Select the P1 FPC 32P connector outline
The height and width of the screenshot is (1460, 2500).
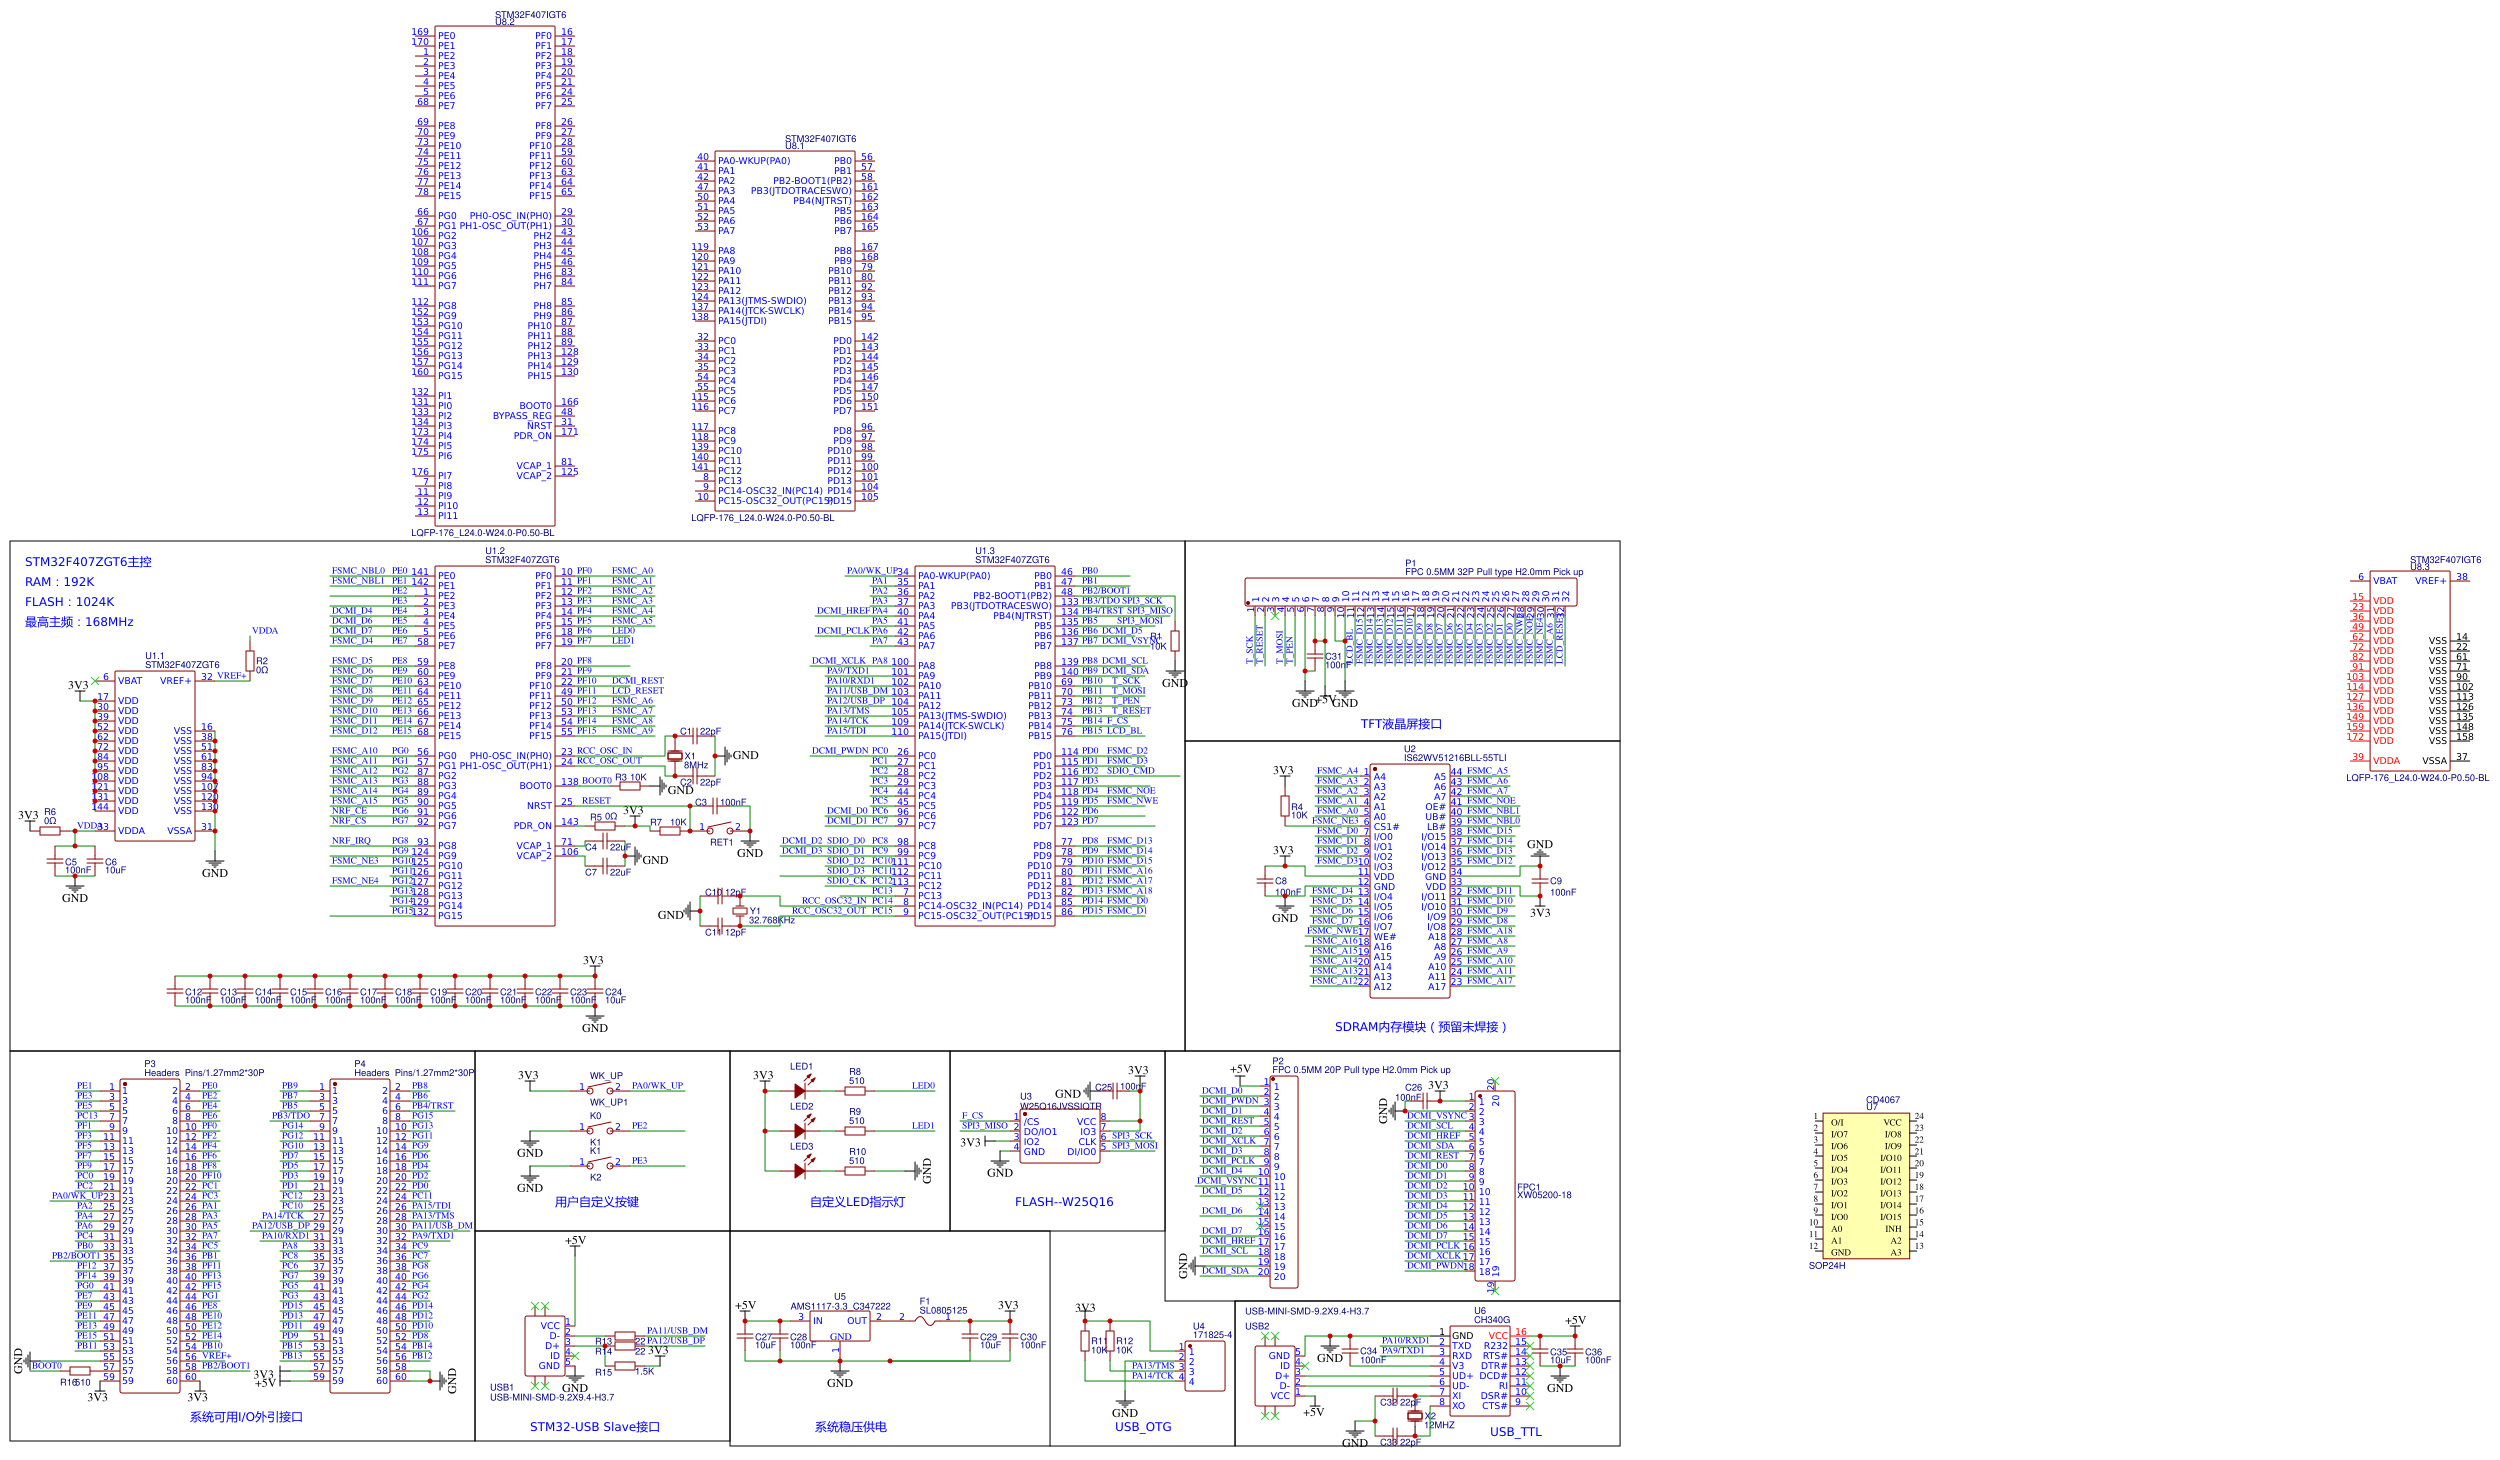[x=1410, y=591]
